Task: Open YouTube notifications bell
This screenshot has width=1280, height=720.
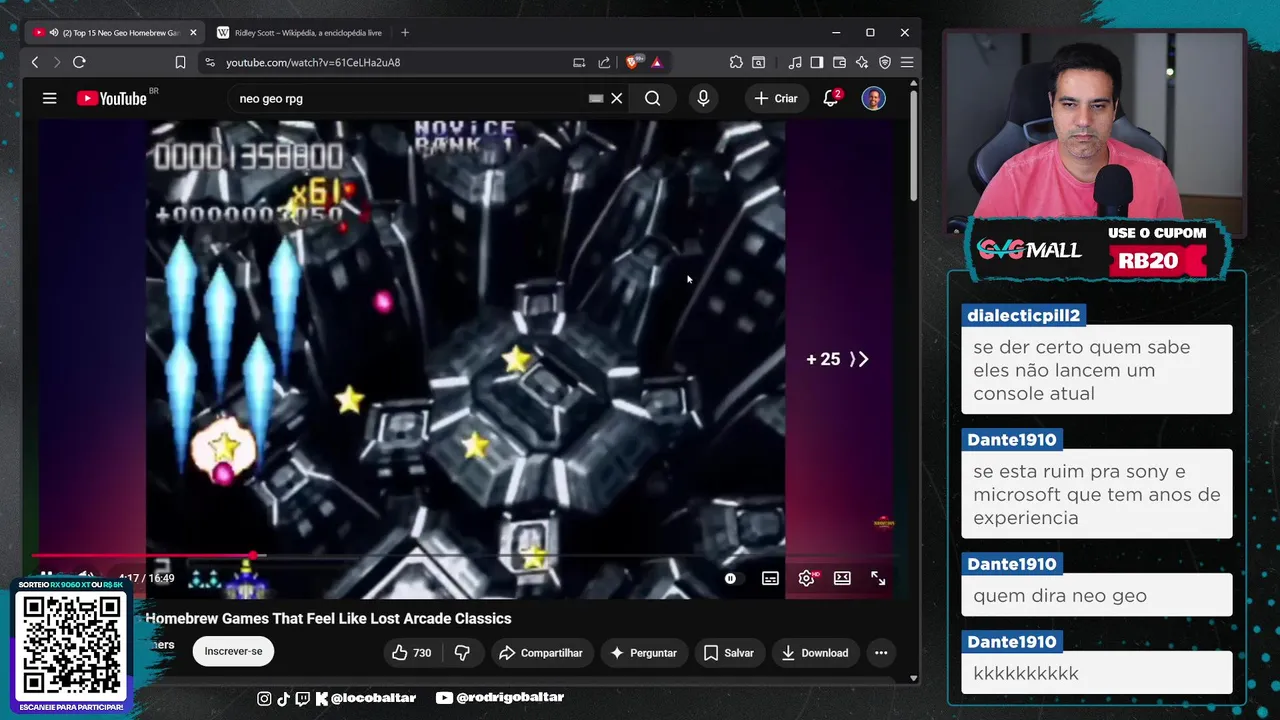Action: (x=830, y=98)
